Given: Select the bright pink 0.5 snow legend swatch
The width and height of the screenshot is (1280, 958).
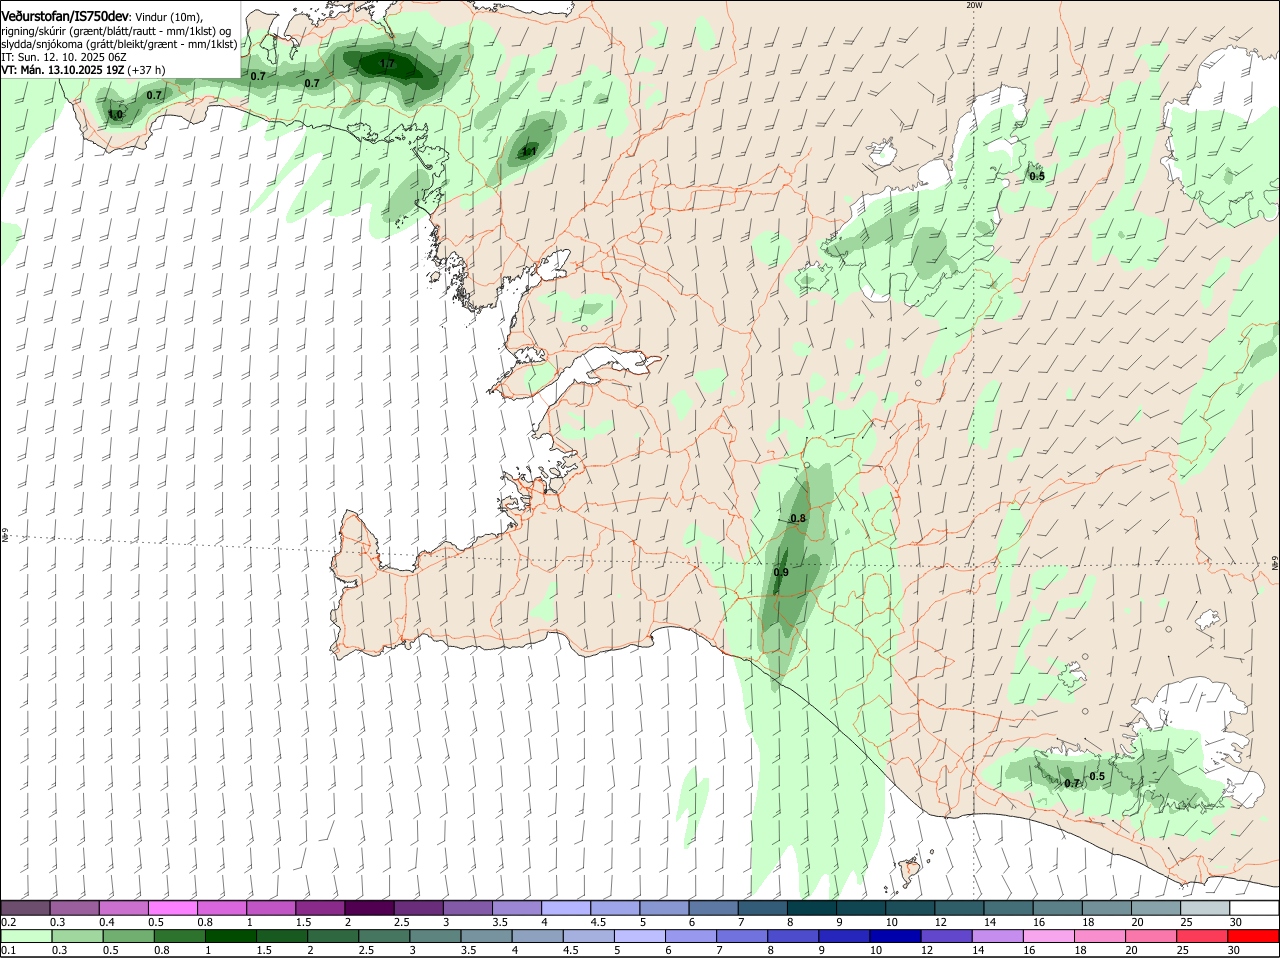Looking at the screenshot, I should [173, 907].
